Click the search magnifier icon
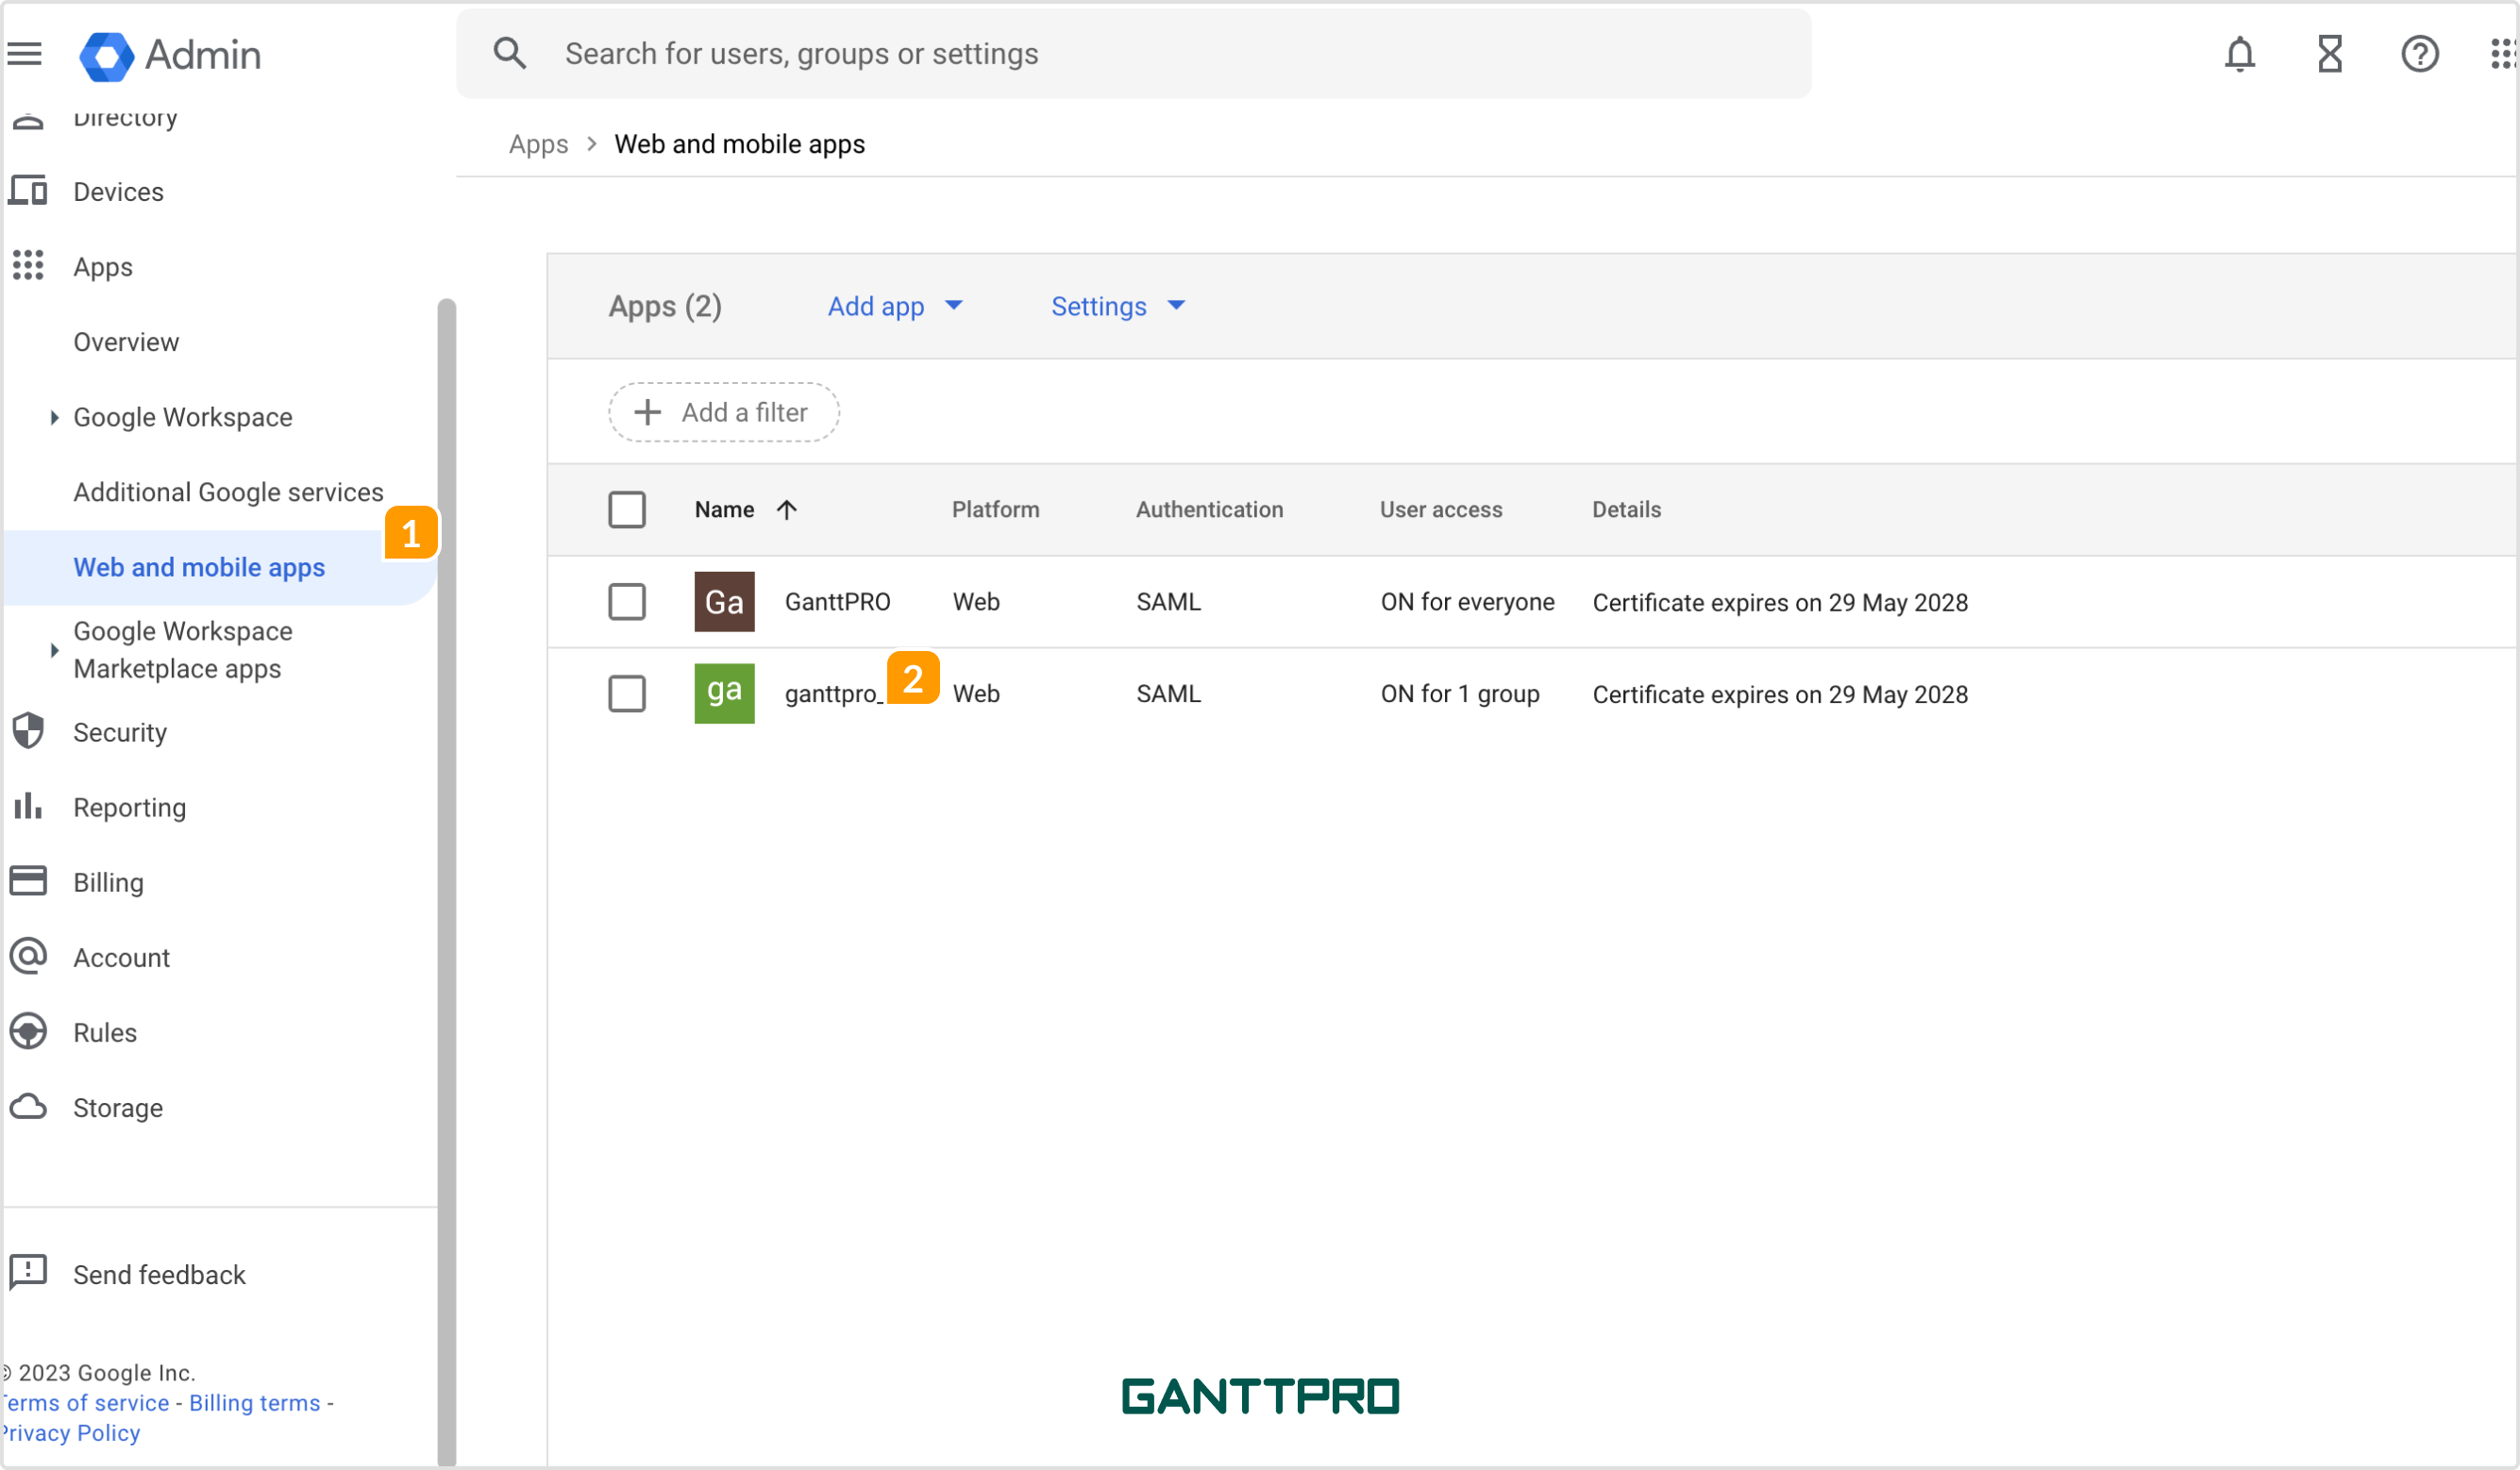2520x1470 pixels. point(510,53)
